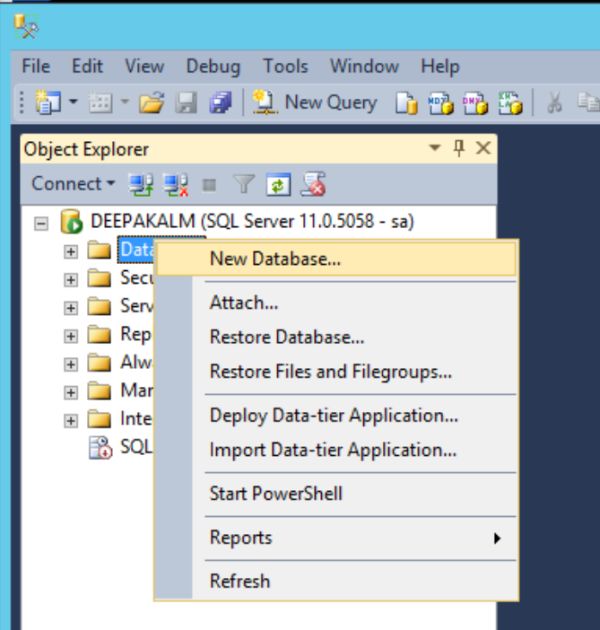Image resolution: width=600 pixels, height=630 pixels.
Task: Click the SSMS application icon in title bar
Action: tap(26, 26)
